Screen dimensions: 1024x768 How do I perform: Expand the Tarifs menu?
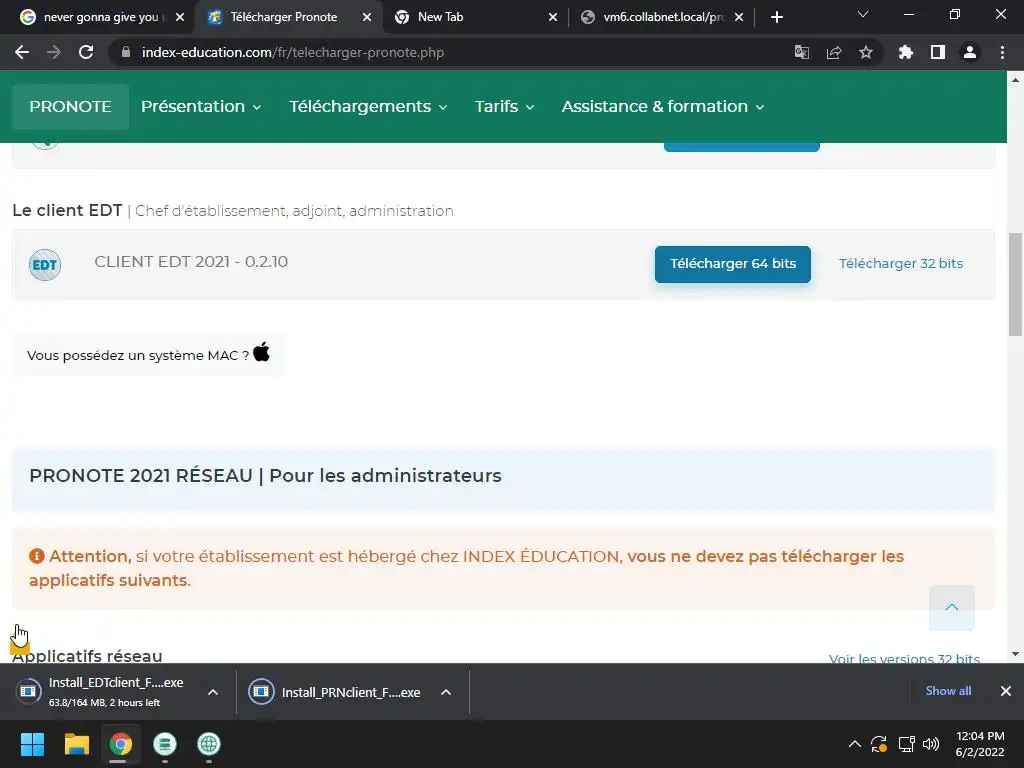click(x=504, y=106)
